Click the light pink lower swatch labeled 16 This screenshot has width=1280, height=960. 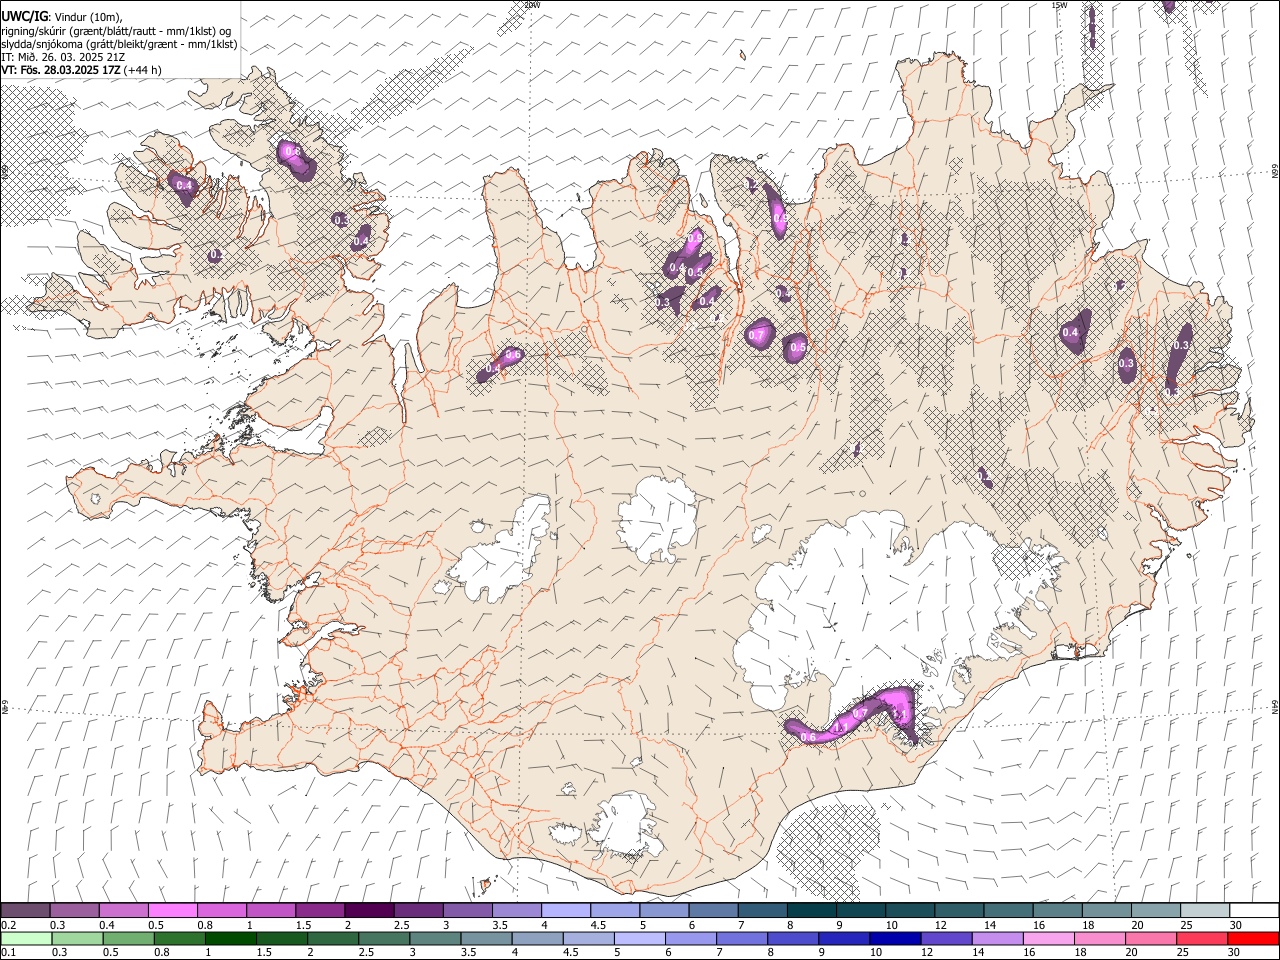tap(1047, 939)
